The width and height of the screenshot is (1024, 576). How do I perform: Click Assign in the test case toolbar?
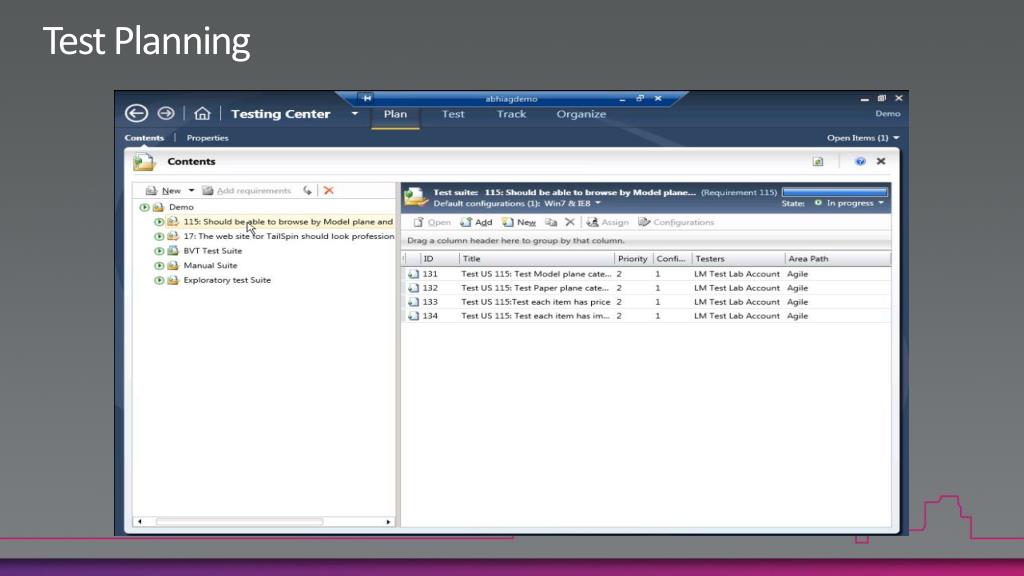[607, 223]
